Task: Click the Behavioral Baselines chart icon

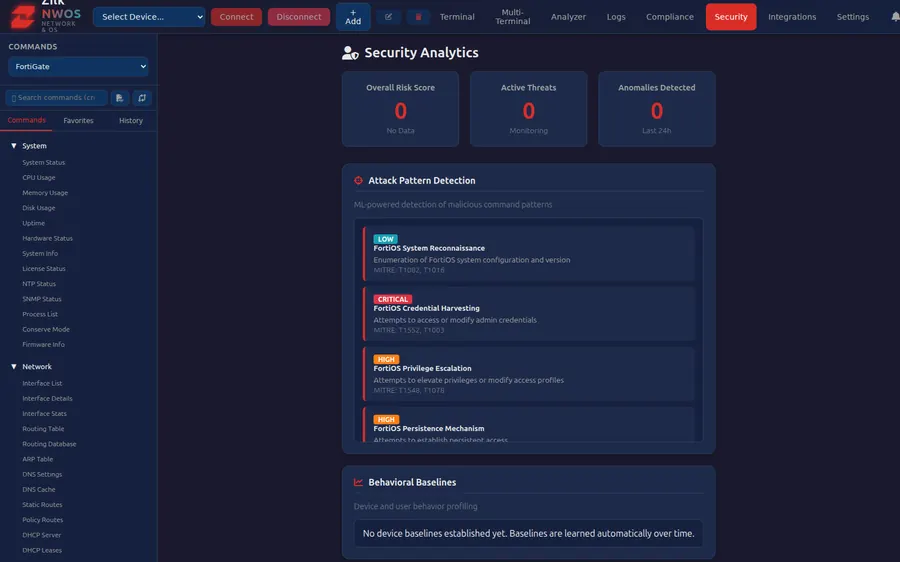Action: pos(358,482)
